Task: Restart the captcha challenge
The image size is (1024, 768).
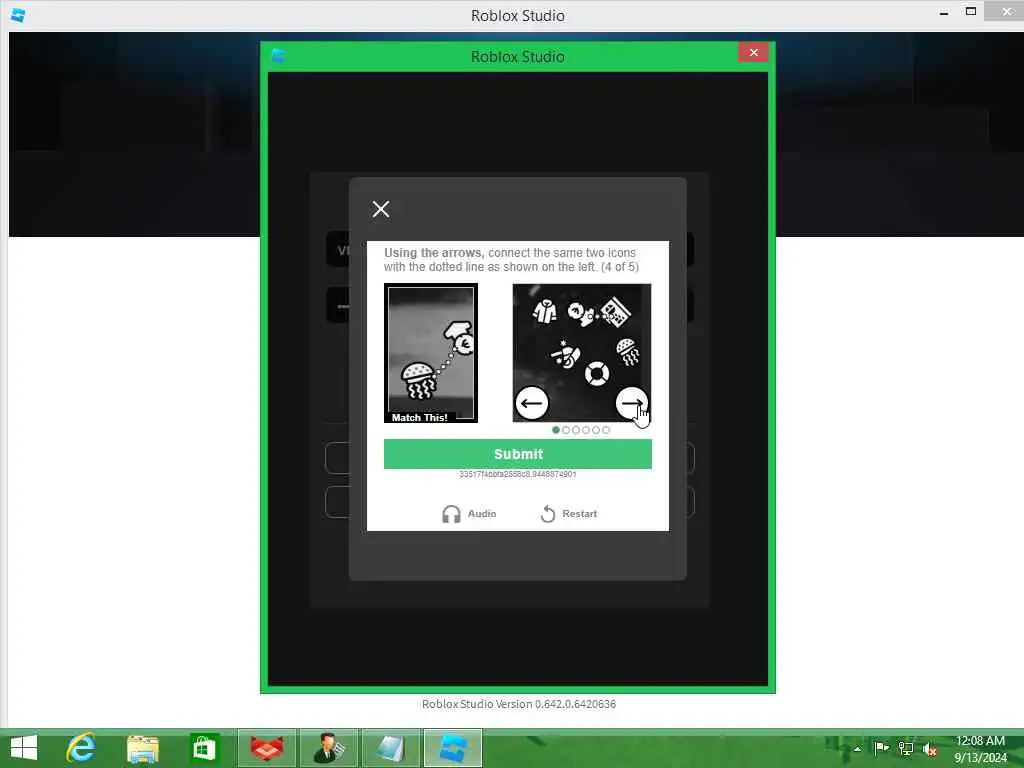Action: click(x=568, y=514)
